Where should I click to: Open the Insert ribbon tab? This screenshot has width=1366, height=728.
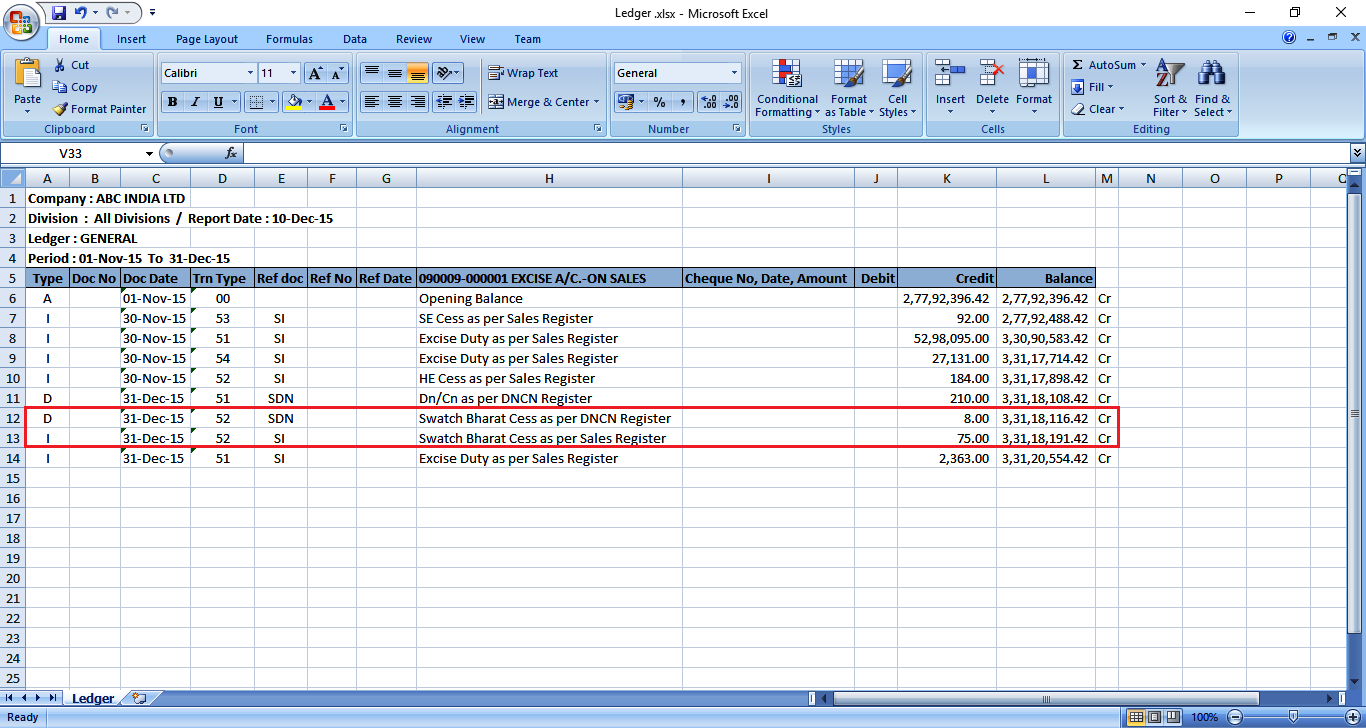131,39
